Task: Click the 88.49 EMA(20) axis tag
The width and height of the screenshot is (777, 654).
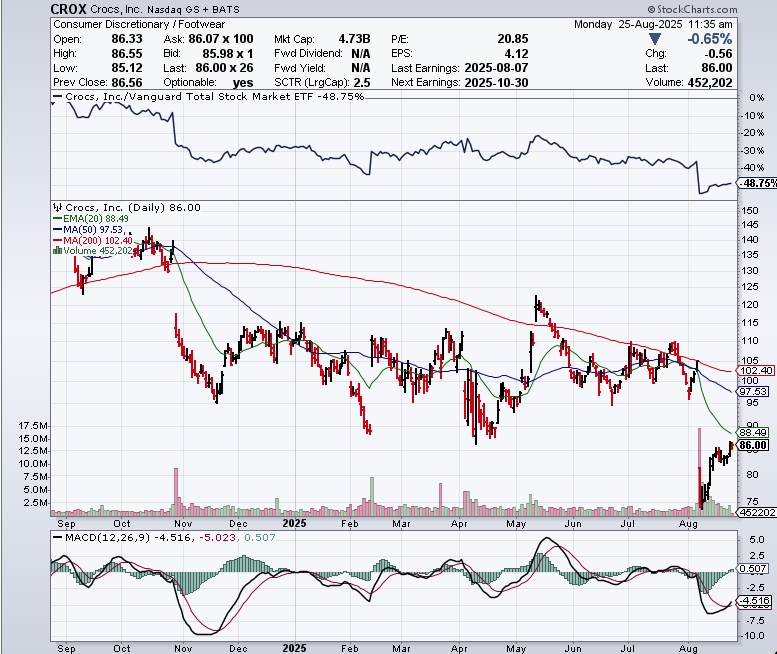Action: coord(753,433)
